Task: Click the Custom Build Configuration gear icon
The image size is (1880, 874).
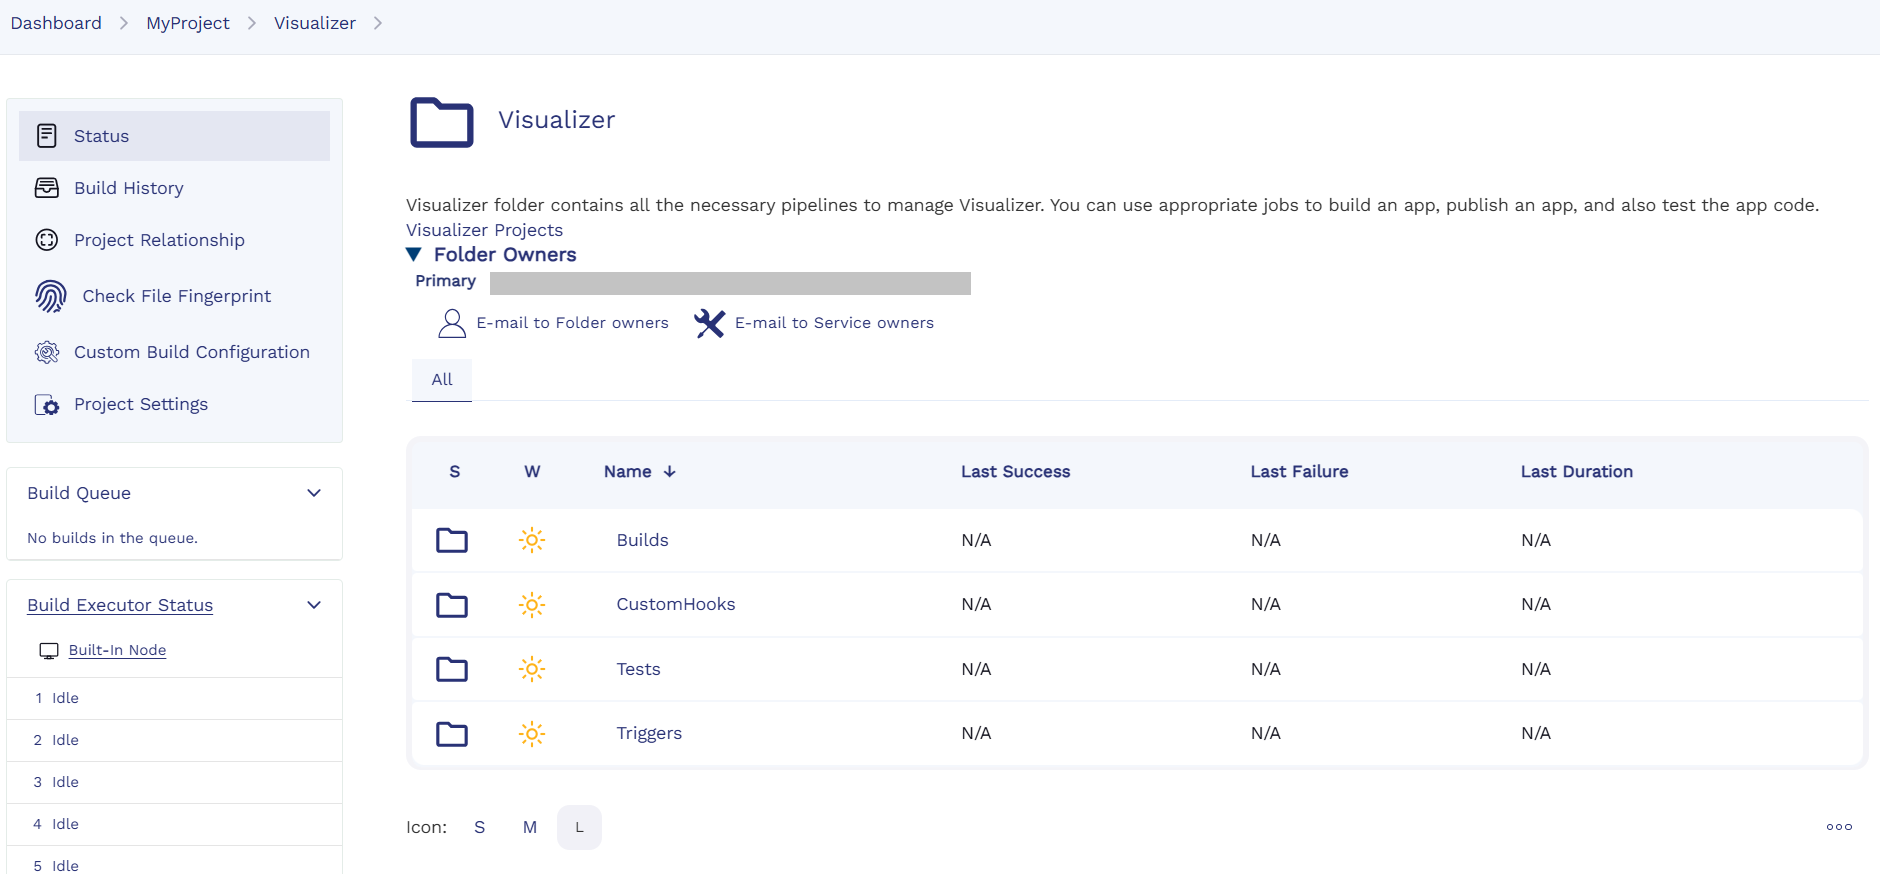Action: click(47, 352)
